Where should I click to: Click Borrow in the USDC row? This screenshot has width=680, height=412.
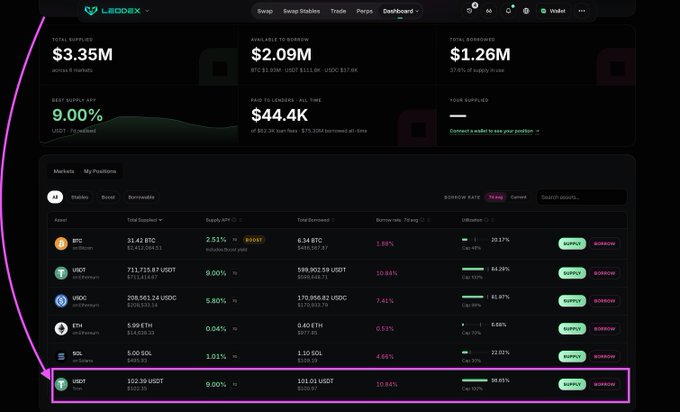(605, 301)
